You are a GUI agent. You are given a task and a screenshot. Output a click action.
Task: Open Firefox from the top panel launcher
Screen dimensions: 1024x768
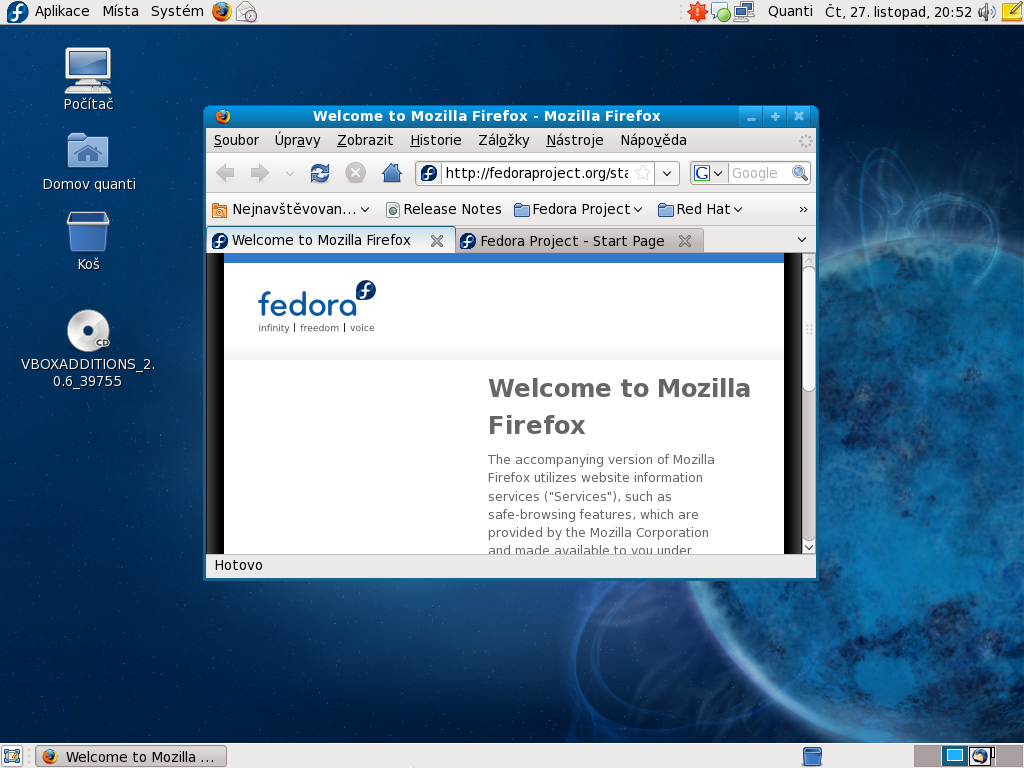point(221,11)
